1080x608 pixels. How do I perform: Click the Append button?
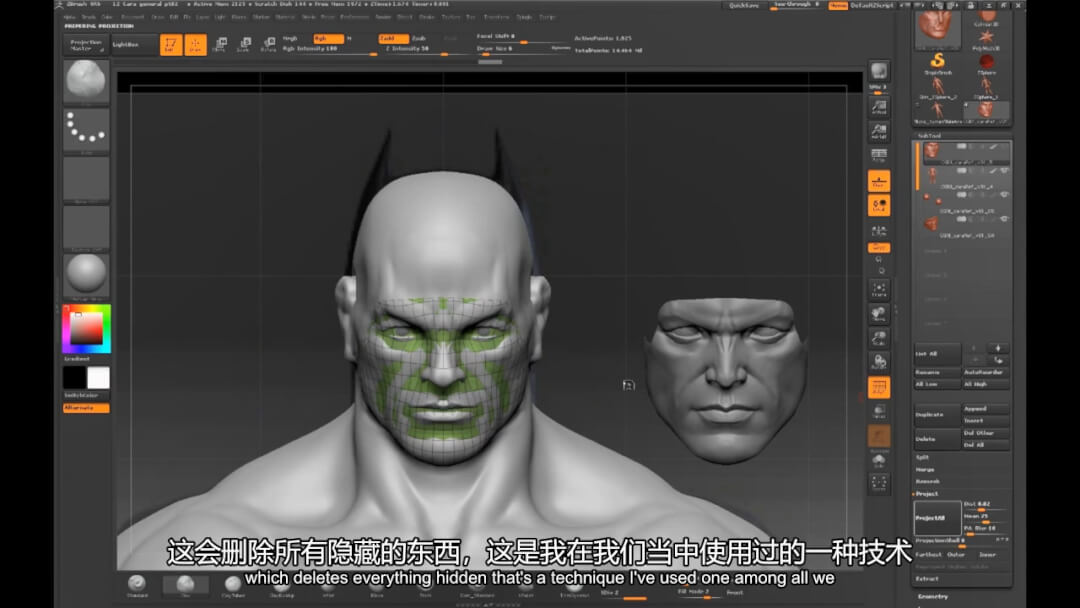986,409
